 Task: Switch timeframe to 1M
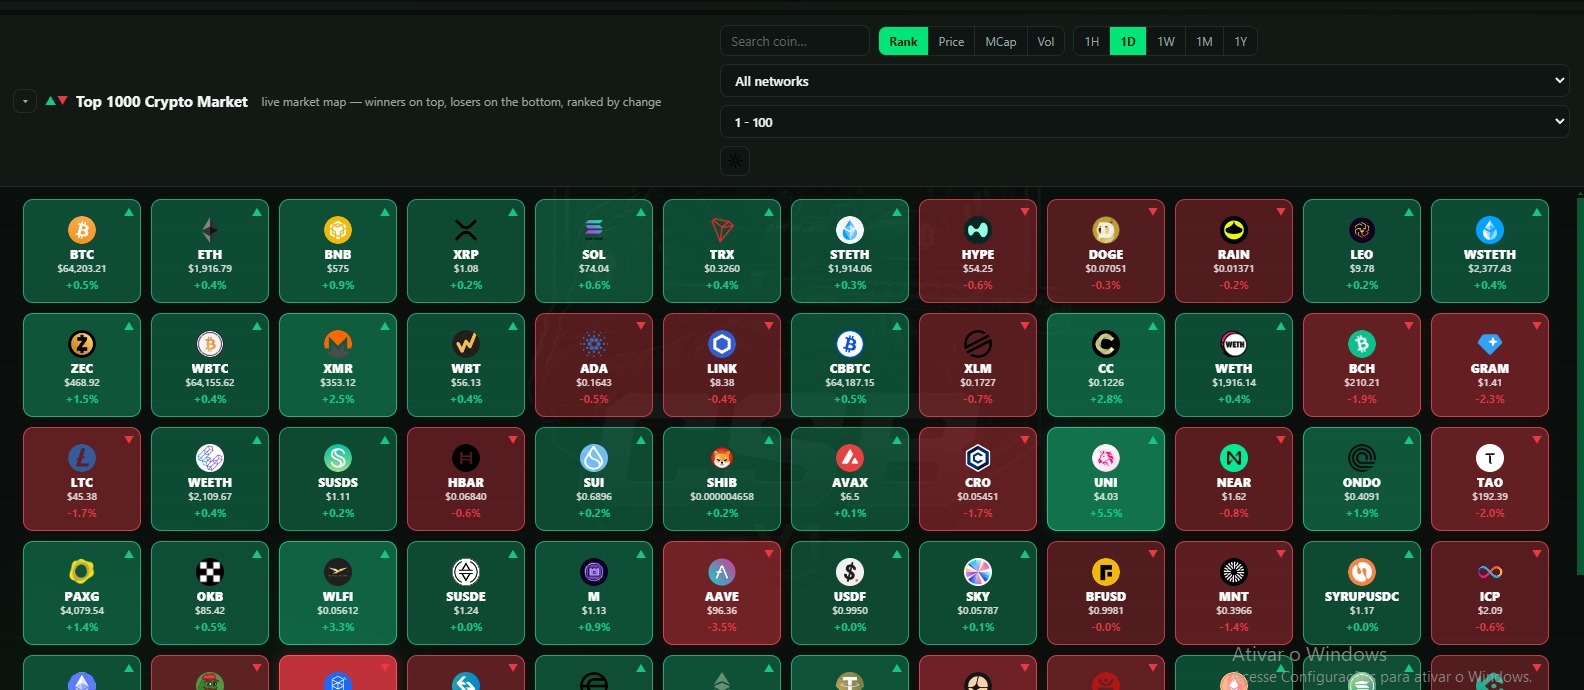coord(1204,41)
